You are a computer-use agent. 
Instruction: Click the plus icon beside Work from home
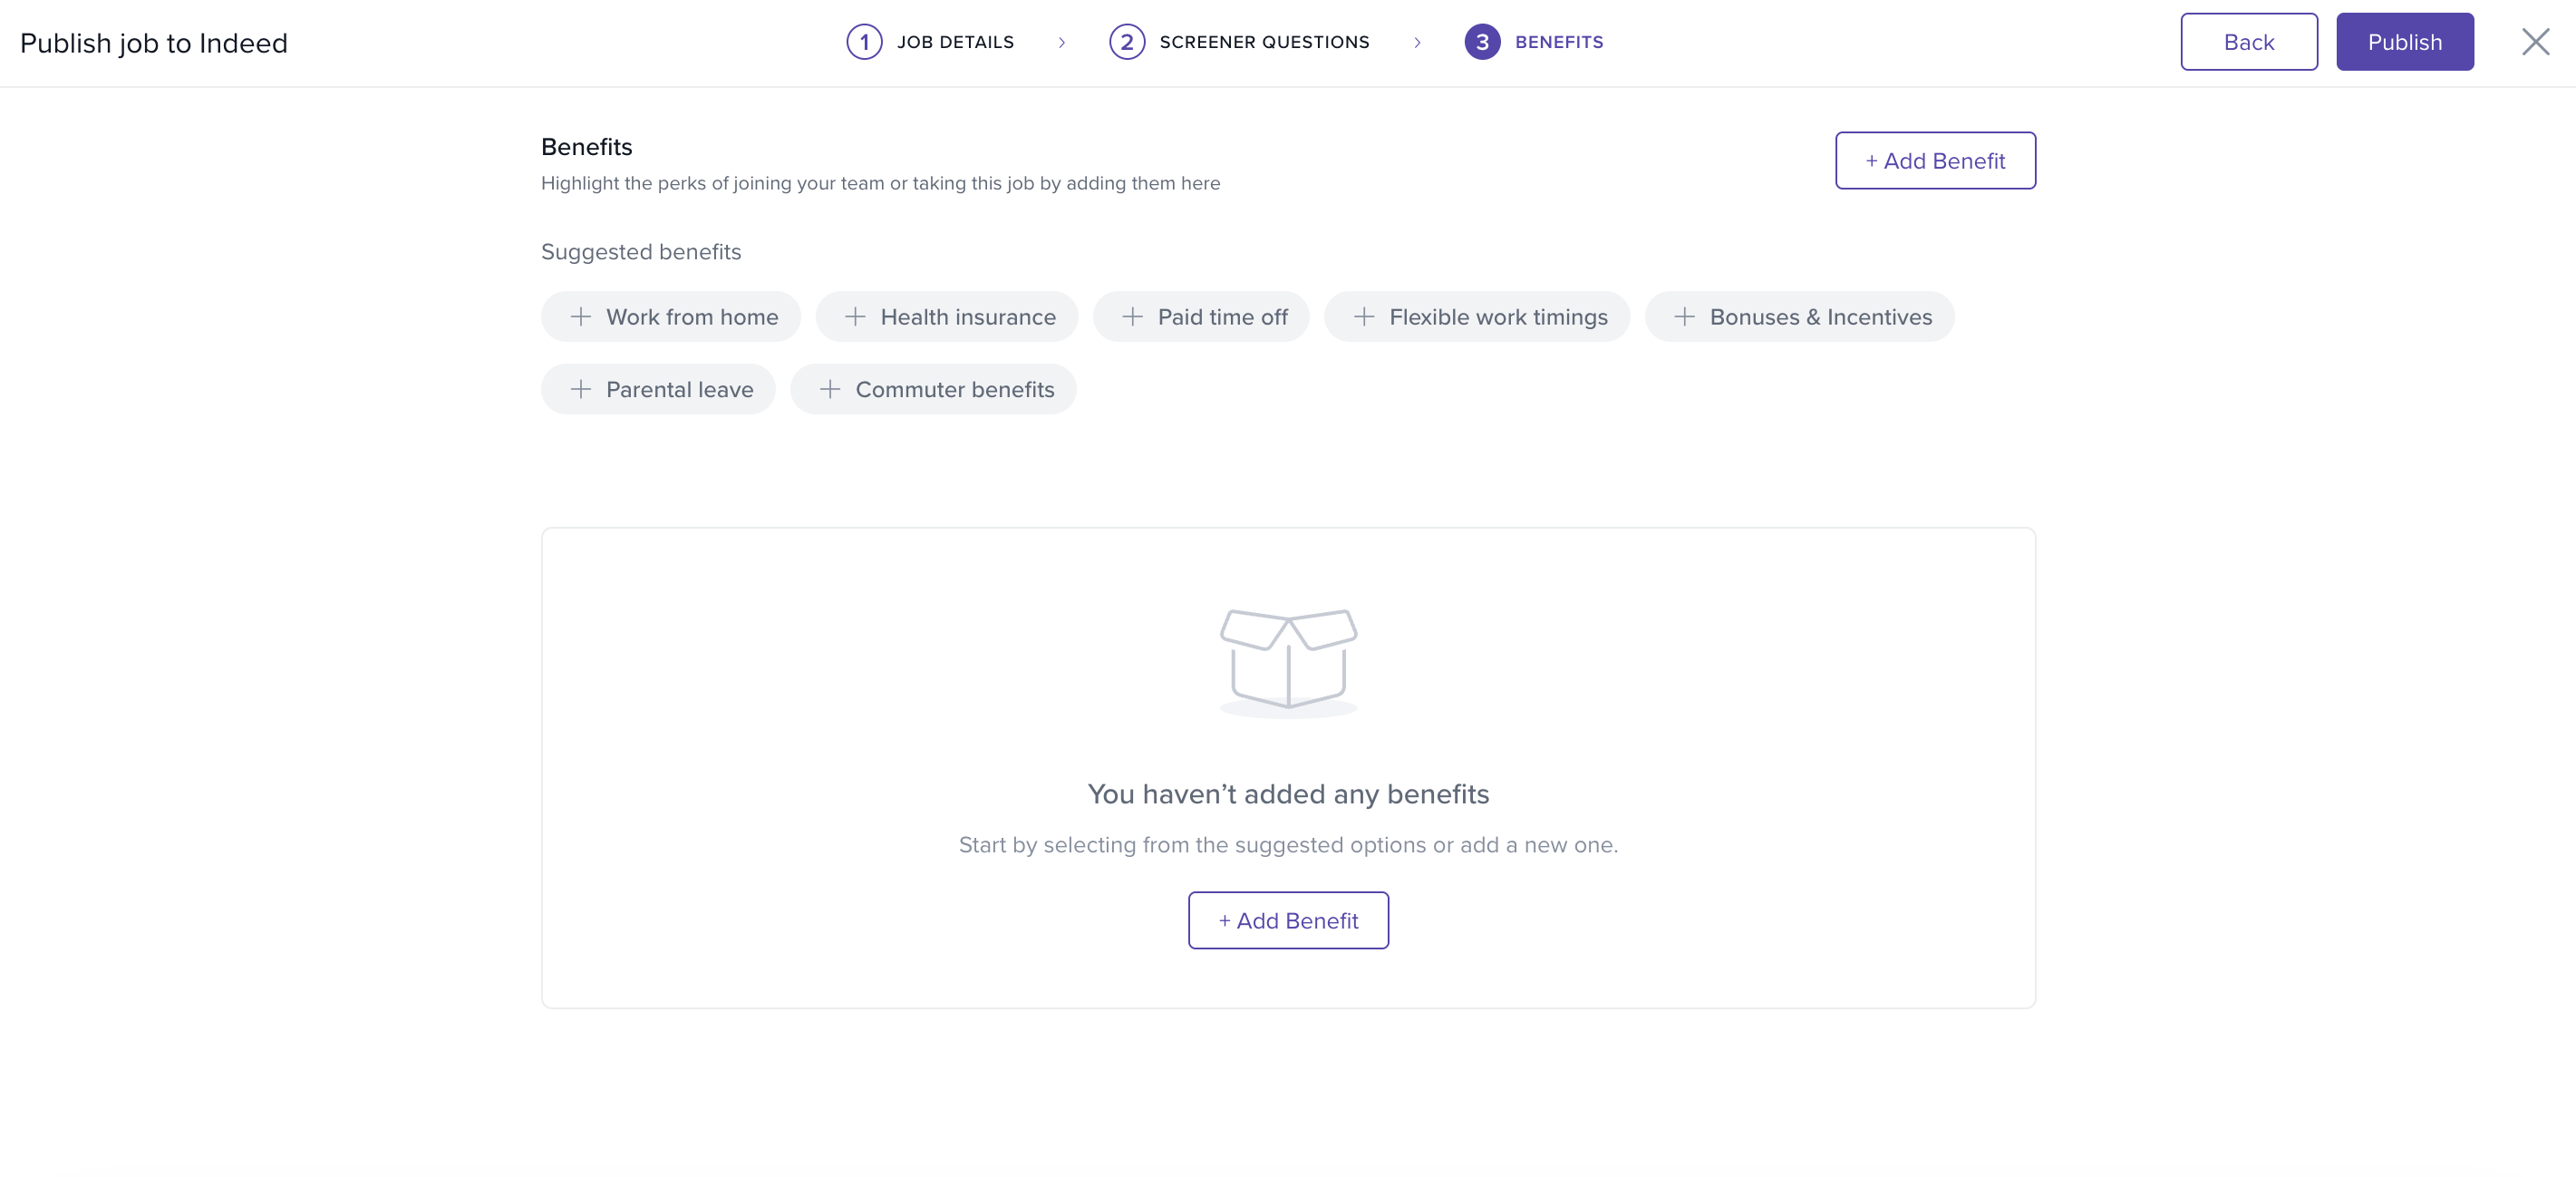click(x=580, y=317)
